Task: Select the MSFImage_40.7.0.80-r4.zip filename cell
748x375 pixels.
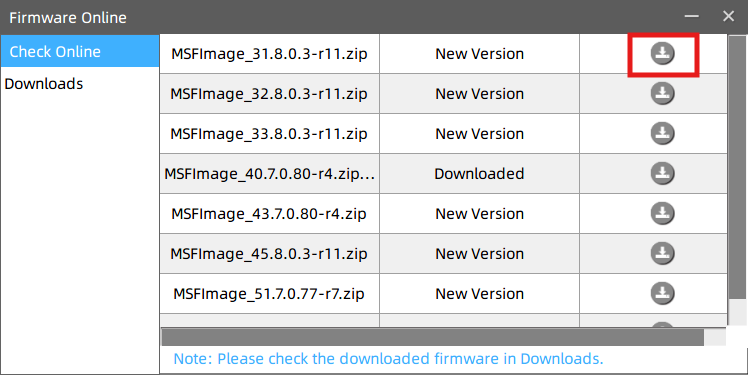Action: click(270, 174)
